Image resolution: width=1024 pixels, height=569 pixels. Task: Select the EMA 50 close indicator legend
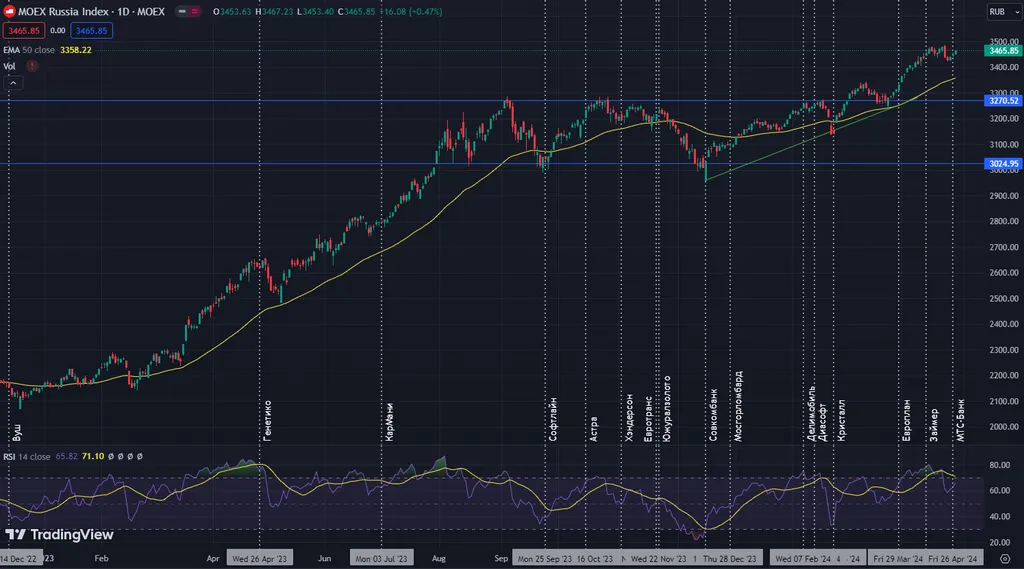29,50
